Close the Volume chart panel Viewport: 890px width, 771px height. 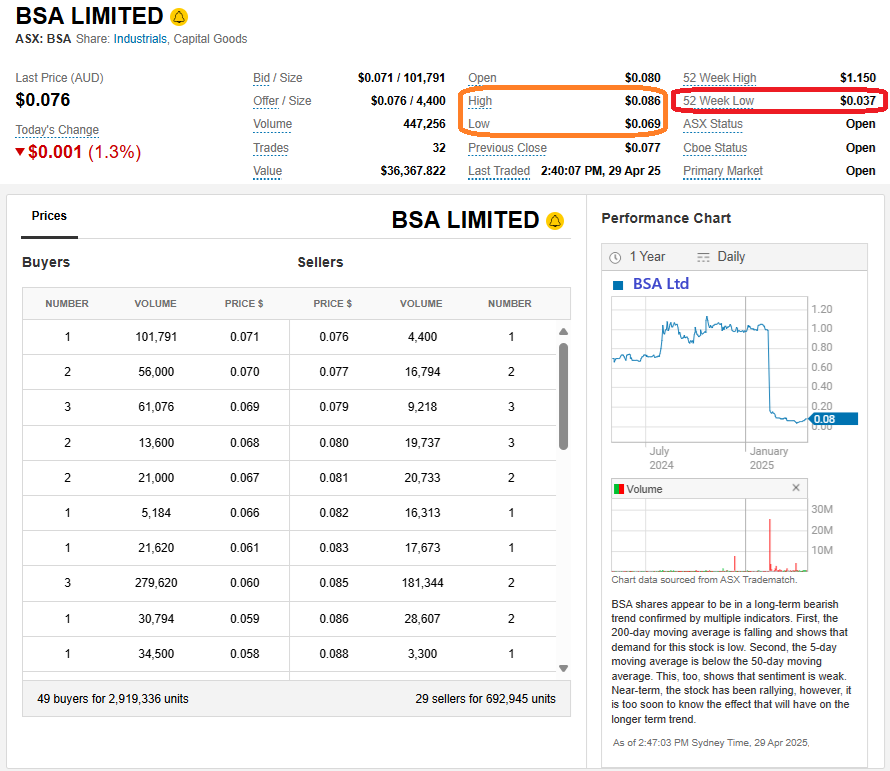point(796,488)
